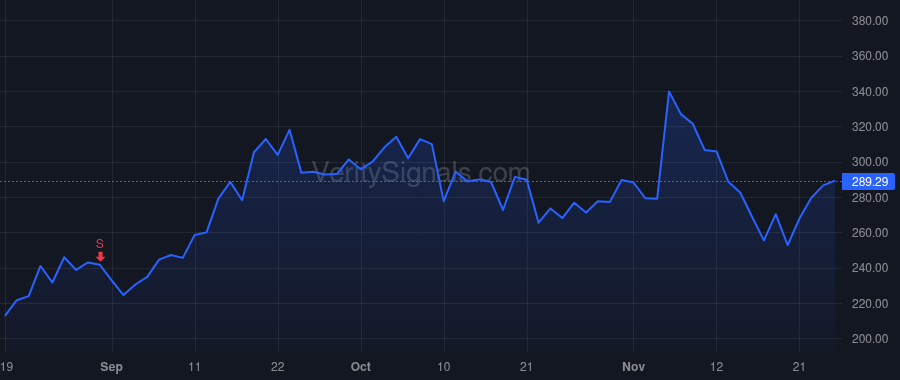This screenshot has width=900, height=380.
Task: Click the 240.00 price axis label
Action: 869,269
